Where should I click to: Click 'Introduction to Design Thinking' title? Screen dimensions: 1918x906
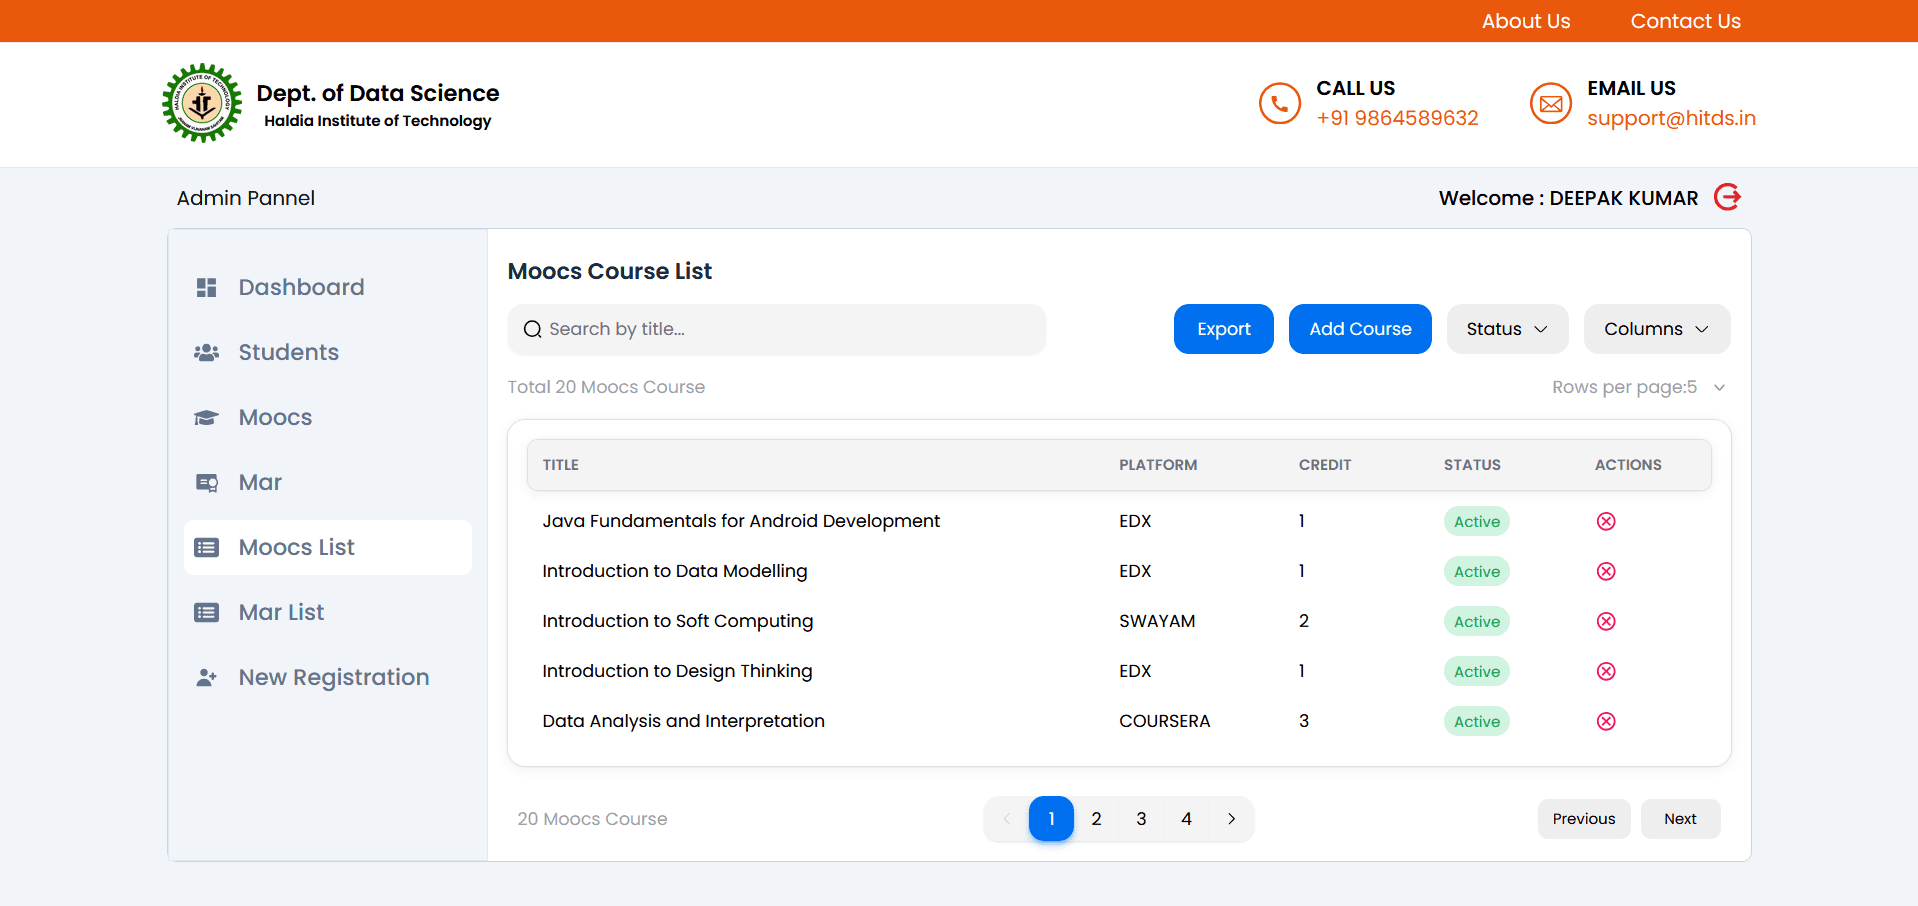pos(677,671)
